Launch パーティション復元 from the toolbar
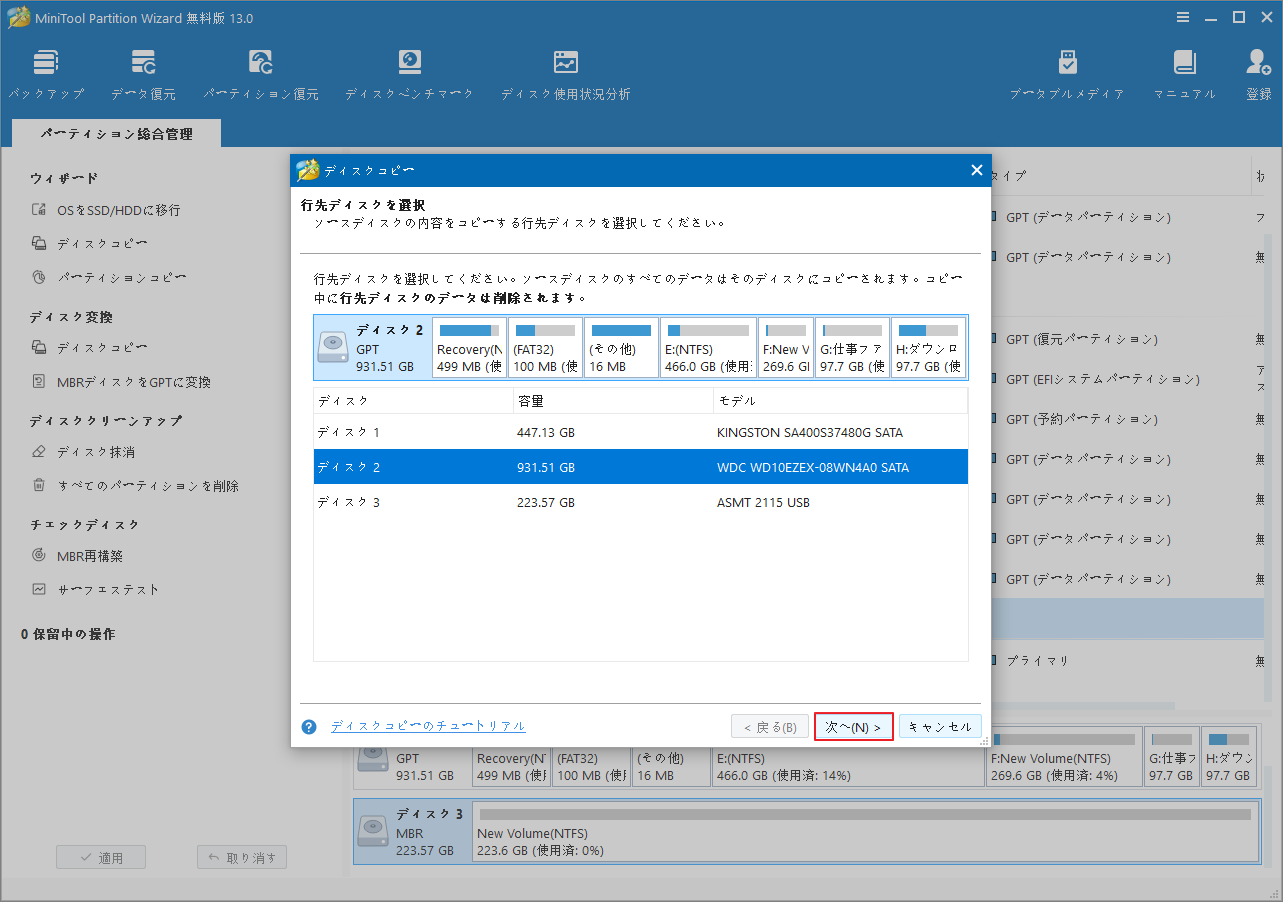This screenshot has height=902, width=1283. tap(260, 70)
